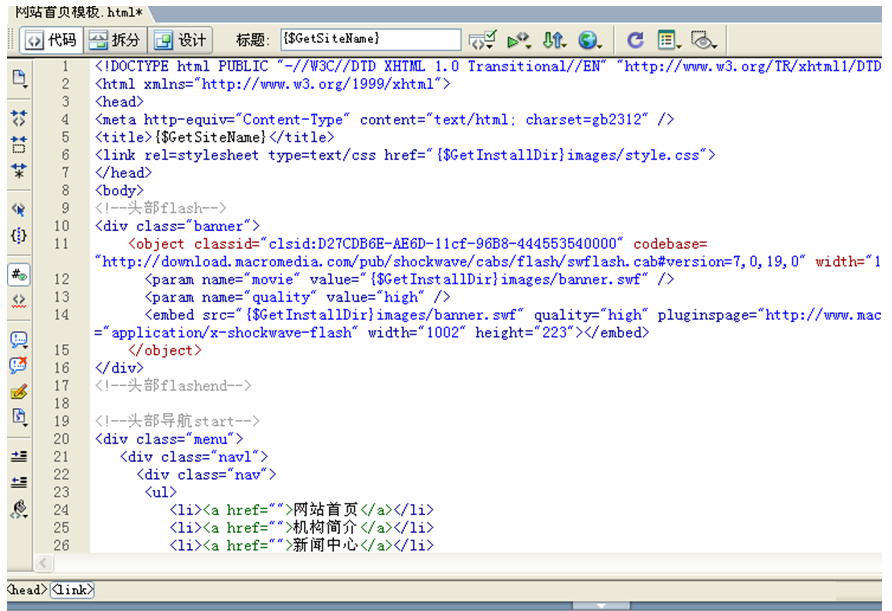Click the <body> tag on line 8

(x=119, y=191)
